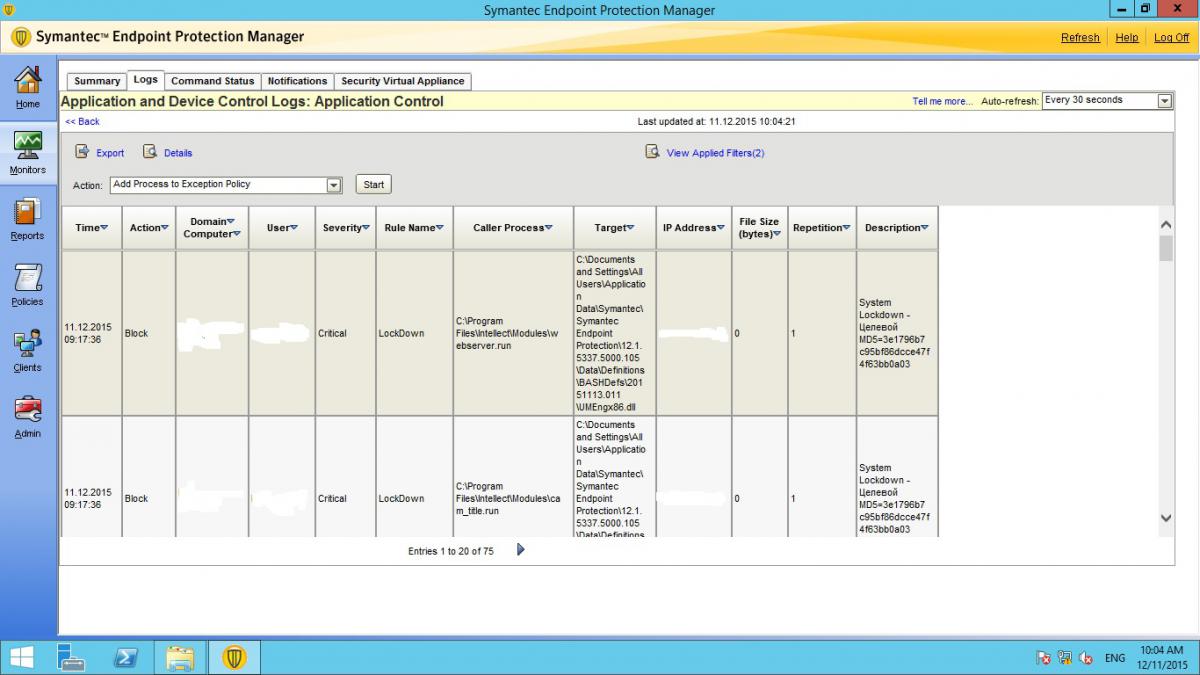Open the Target column filter arrow
The image size is (1200, 675).
pyautogui.click(x=631, y=227)
